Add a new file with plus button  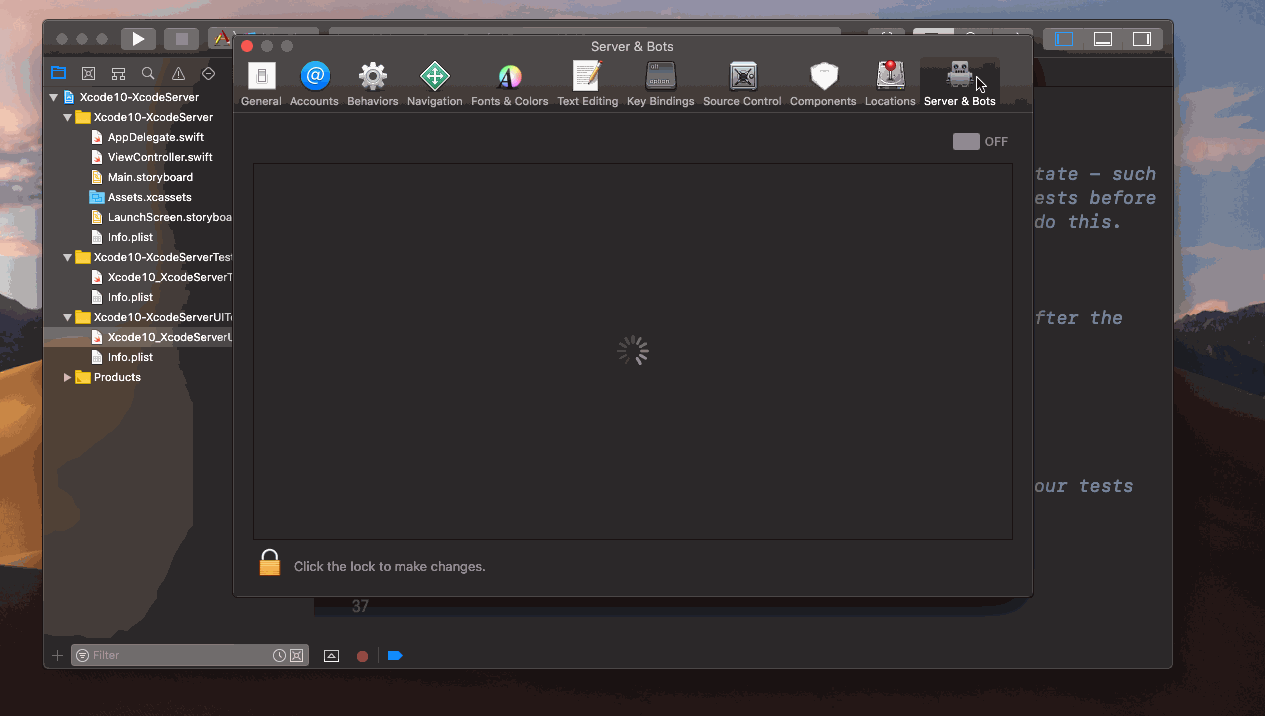tap(57, 655)
